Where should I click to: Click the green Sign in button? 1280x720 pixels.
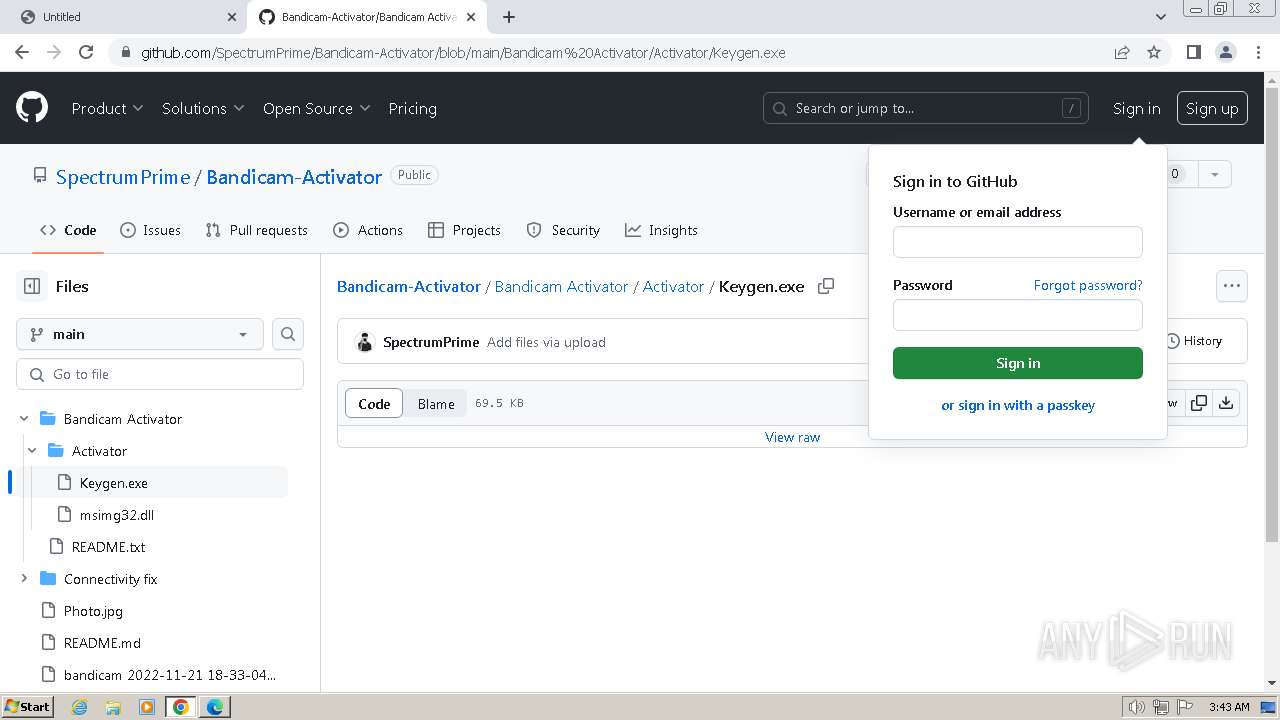(x=1018, y=363)
